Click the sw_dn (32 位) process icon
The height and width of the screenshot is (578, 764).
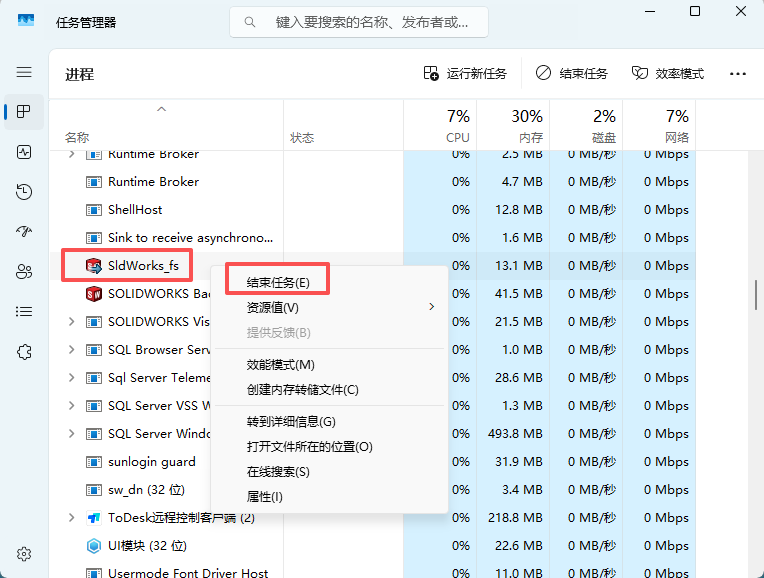click(94, 490)
